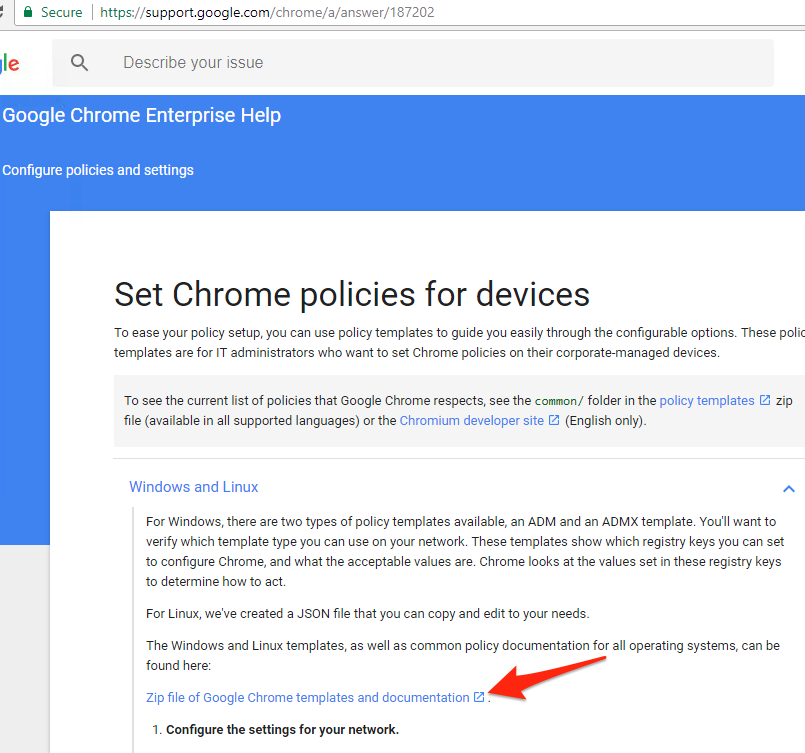
Task: Open the Chromium developer site link
Action: click(471, 420)
